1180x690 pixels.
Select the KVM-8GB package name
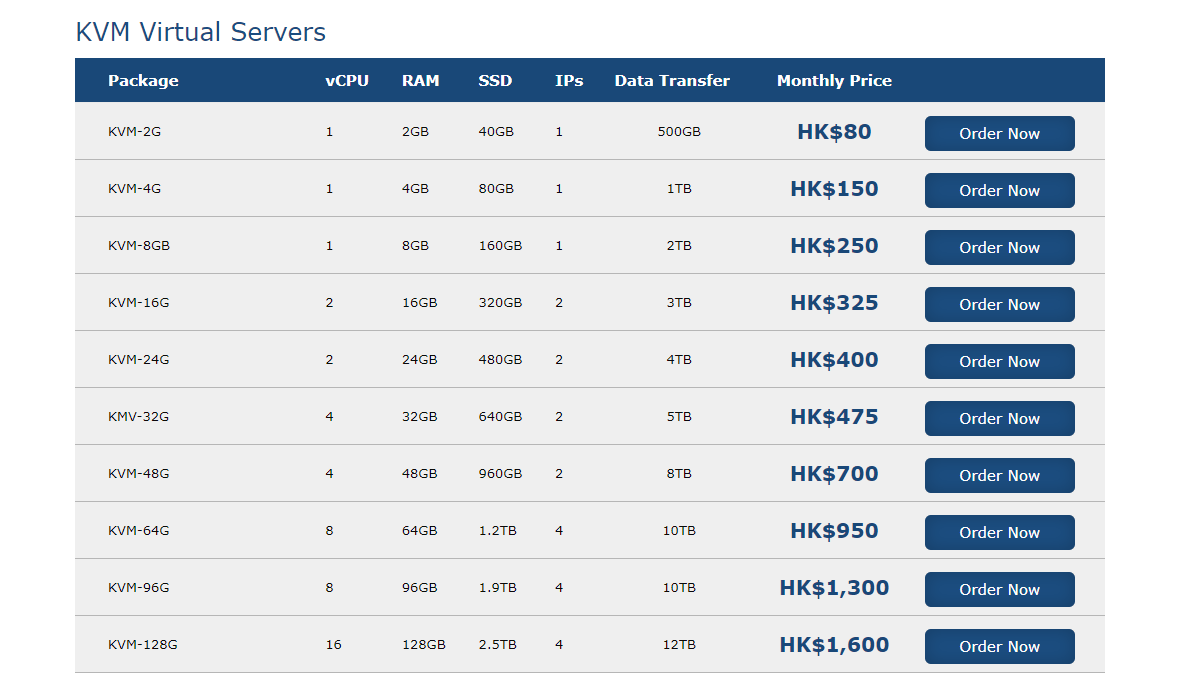tap(138, 246)
